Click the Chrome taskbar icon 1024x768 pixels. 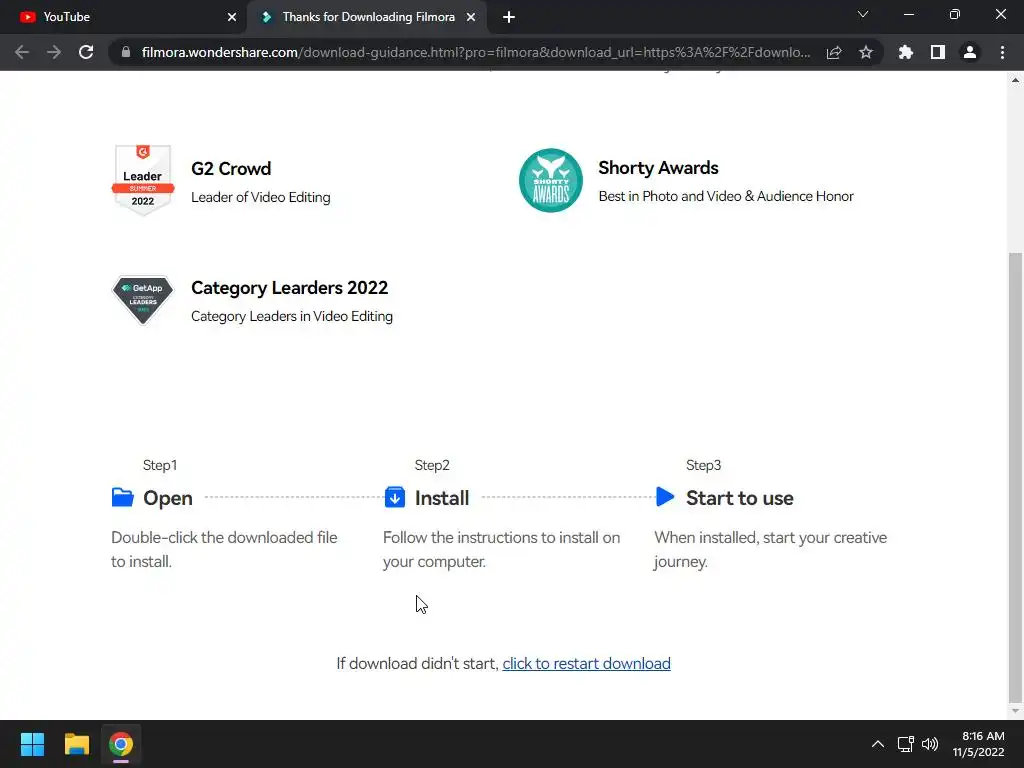[121, 744]
